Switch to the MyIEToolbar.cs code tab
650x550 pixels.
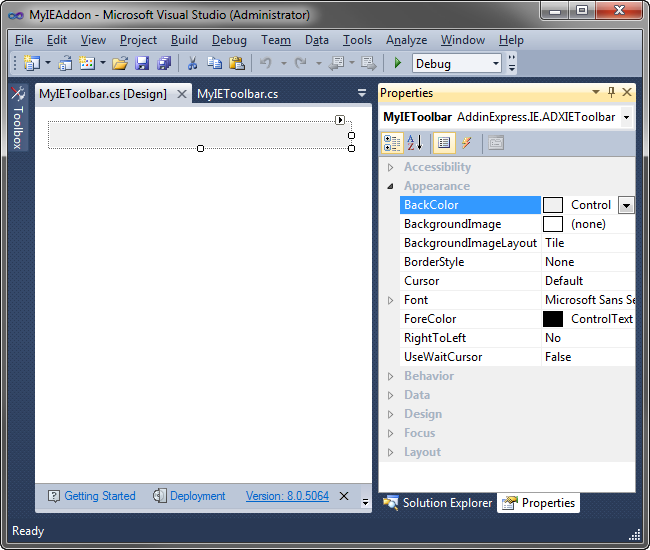pos(237,94)
